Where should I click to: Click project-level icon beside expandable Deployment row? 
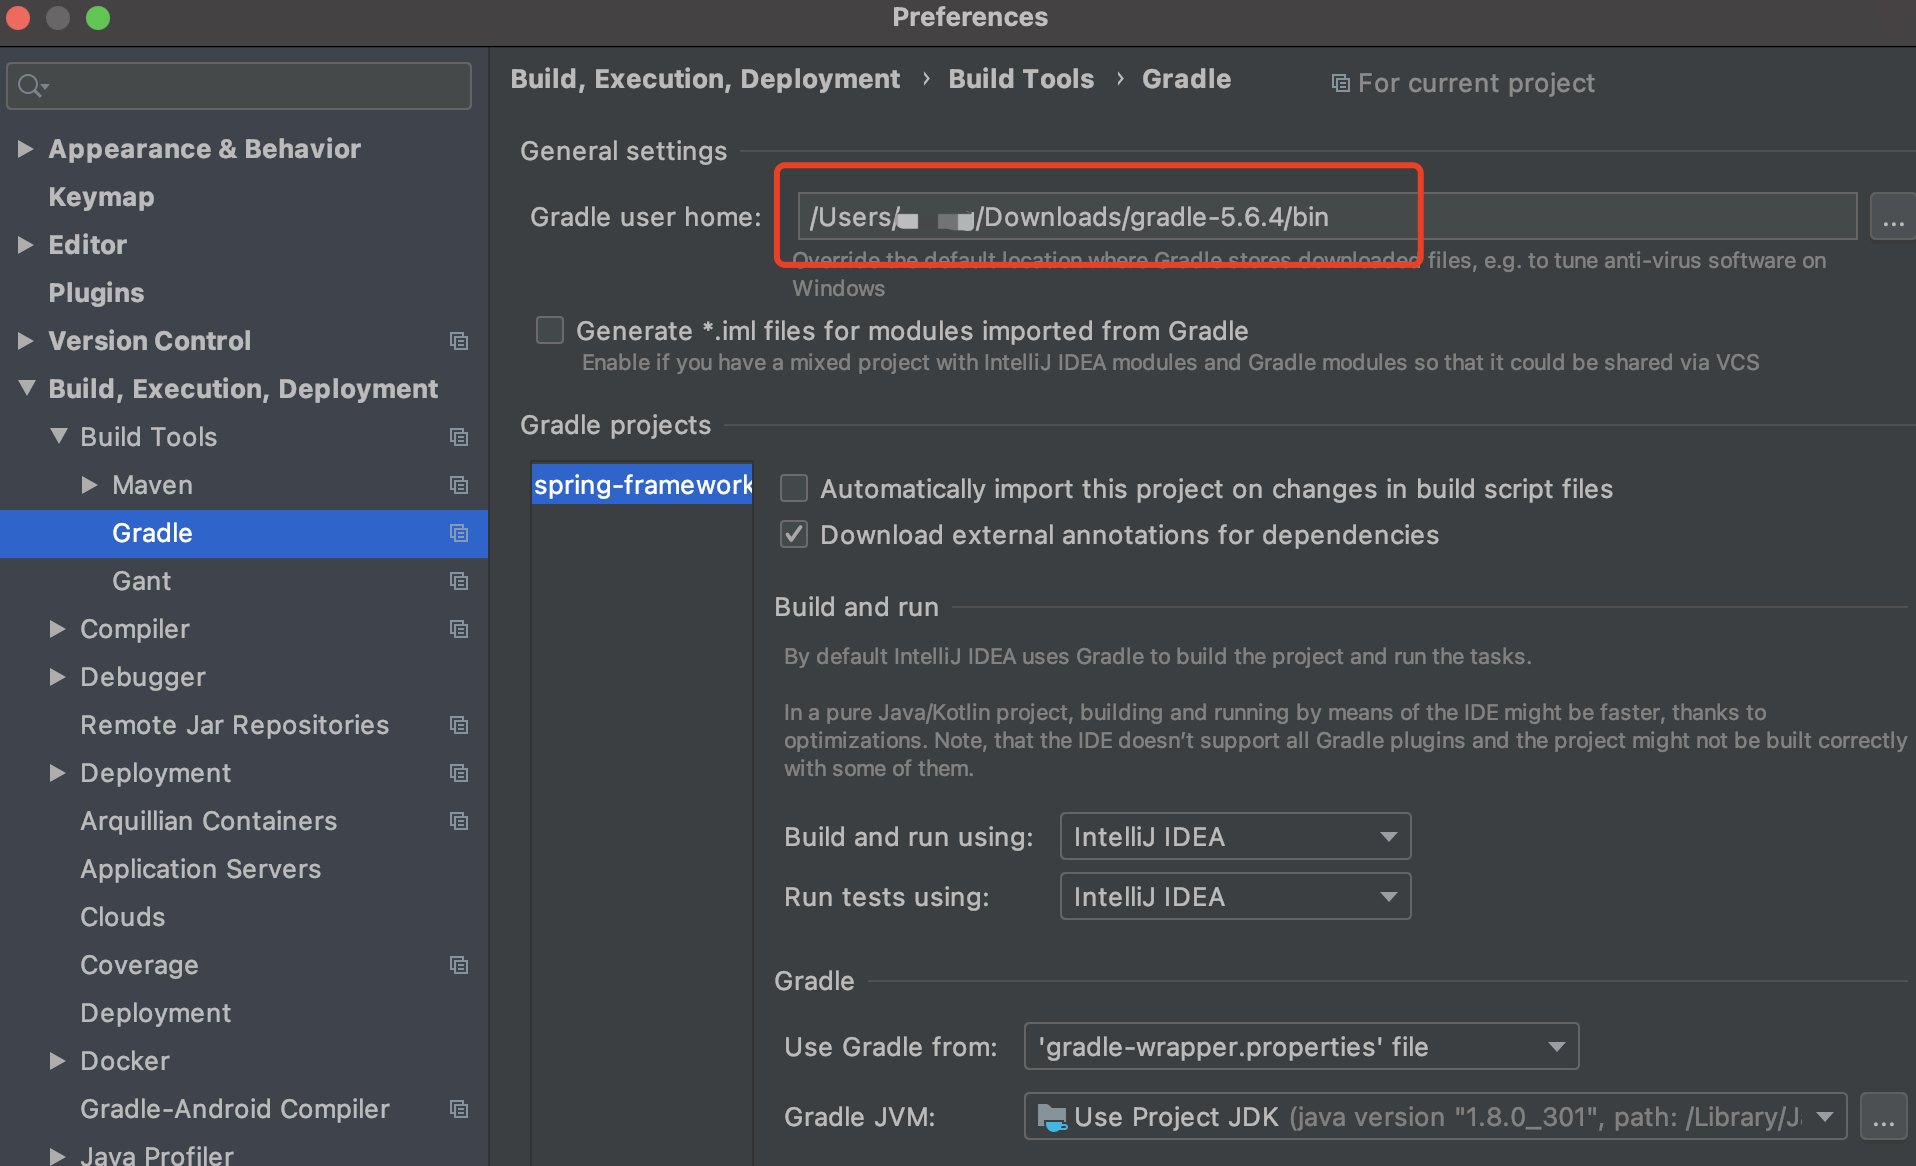coord(459,773)
